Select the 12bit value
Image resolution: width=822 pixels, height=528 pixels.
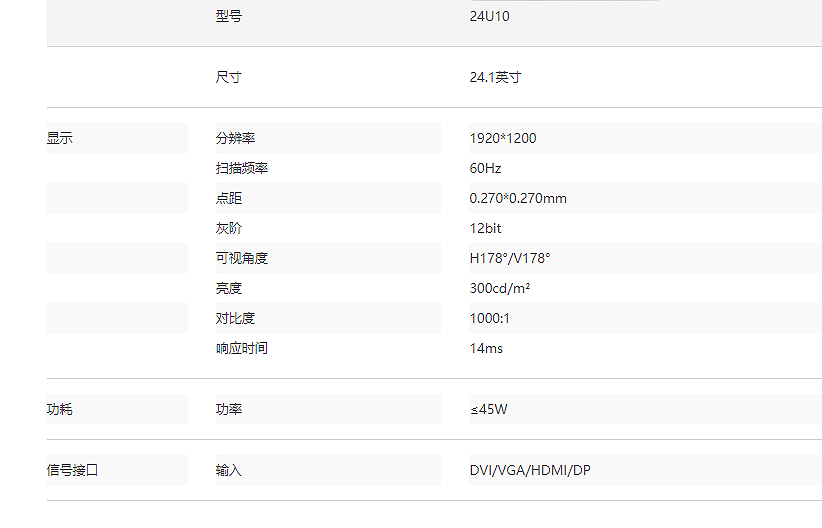(x=485, y=228)
